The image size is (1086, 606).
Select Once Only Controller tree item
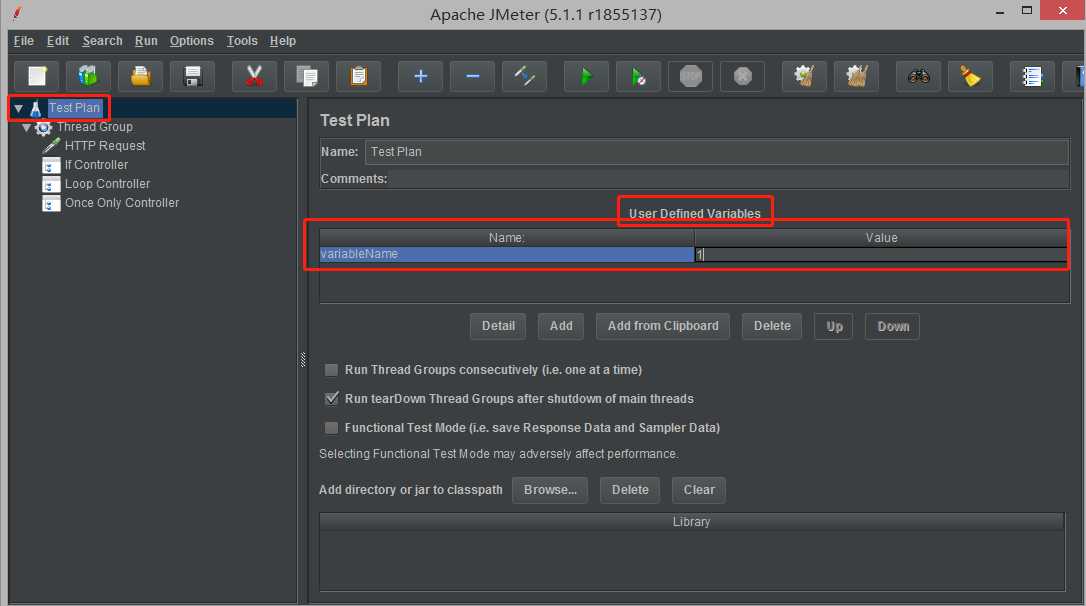(x=122, y=203)
